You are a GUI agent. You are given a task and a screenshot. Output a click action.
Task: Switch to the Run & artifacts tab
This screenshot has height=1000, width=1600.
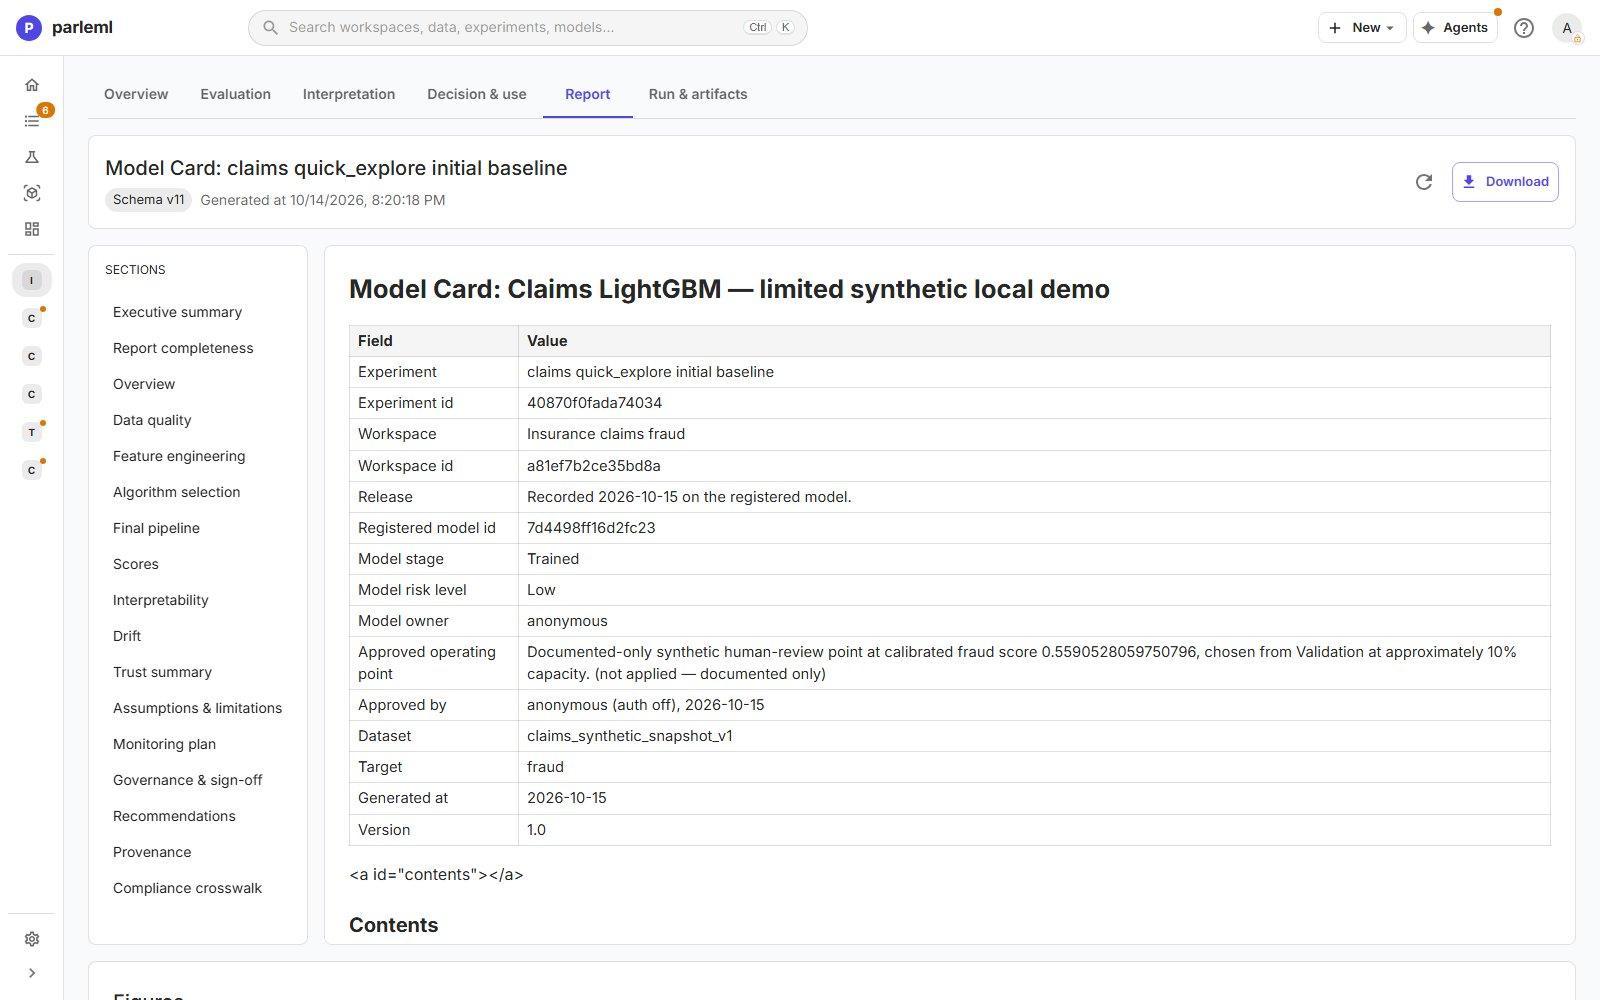[698, 94]
